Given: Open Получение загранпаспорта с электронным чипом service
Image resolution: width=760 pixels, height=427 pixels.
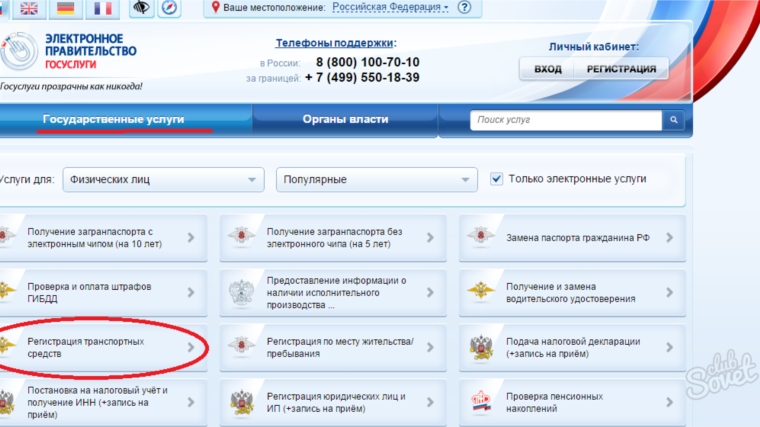Looking at the screenshot, I should [x=103, y=237].
